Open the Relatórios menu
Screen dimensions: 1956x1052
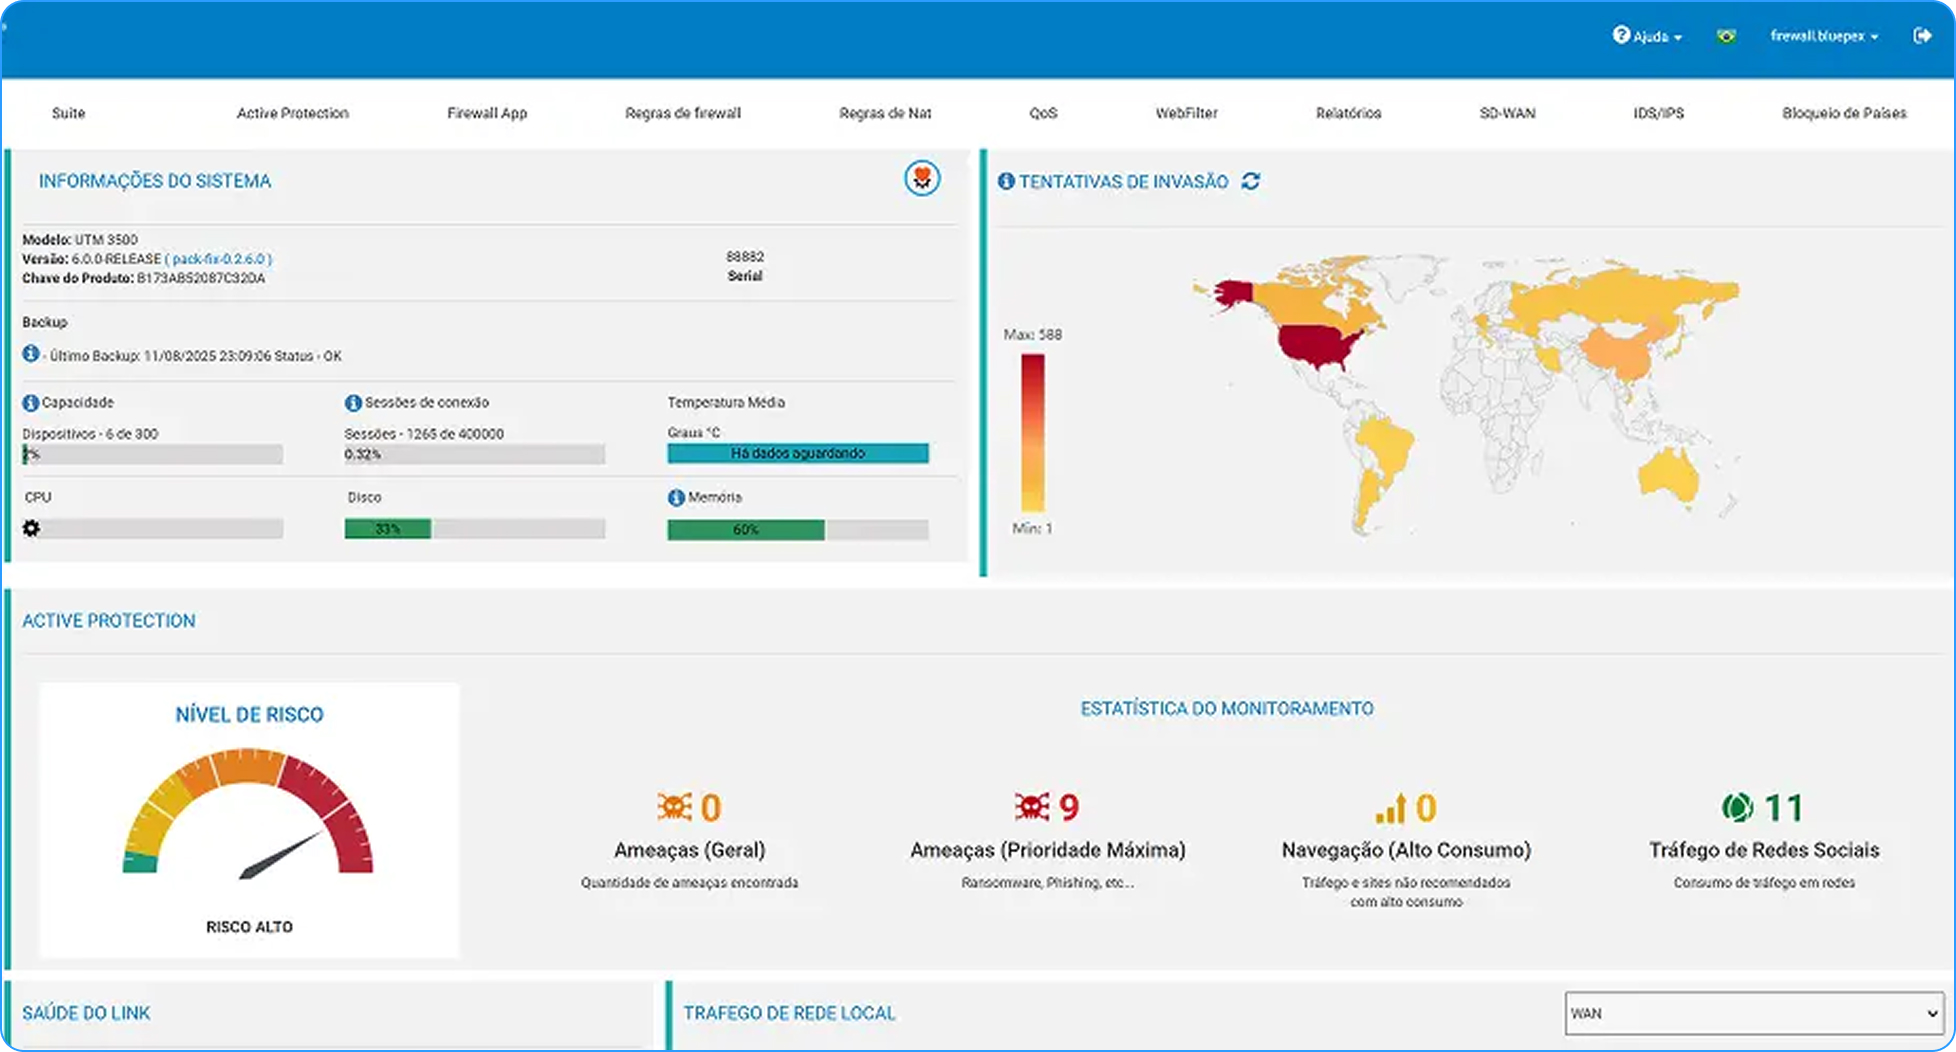coord(1348,113)
